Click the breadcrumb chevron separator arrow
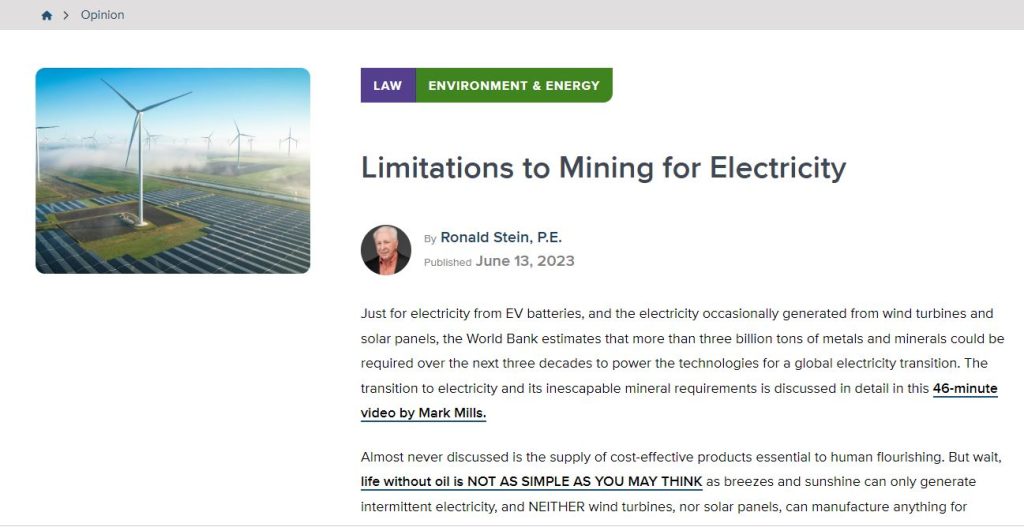Screen dimensions: 1024x527 click(66, 16)
